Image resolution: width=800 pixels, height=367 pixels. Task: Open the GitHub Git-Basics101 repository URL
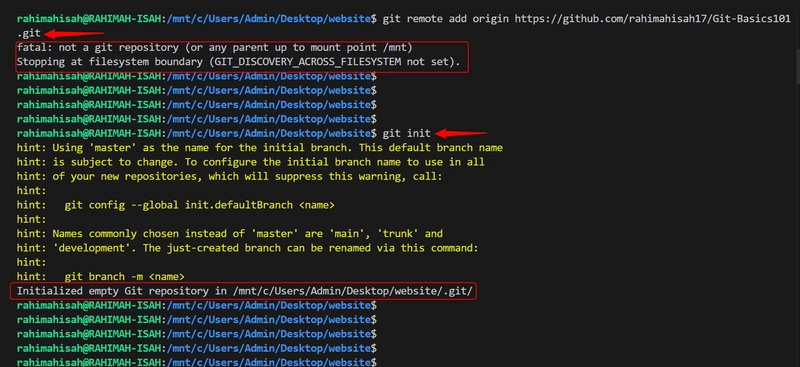(653, 19)
